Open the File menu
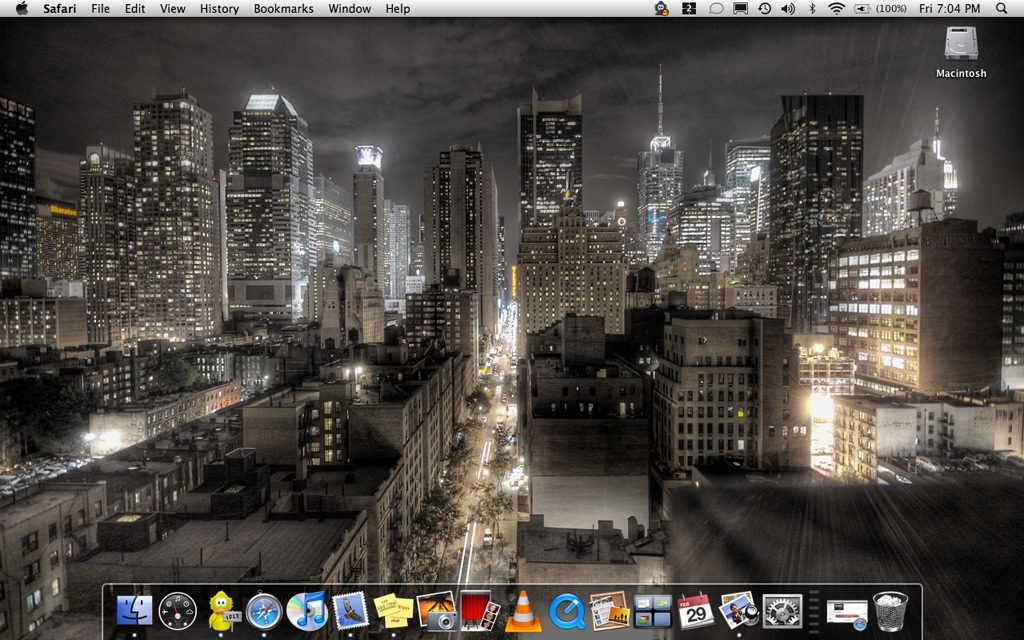Viewport: 1024px width, 640px height. click(101, 8)
